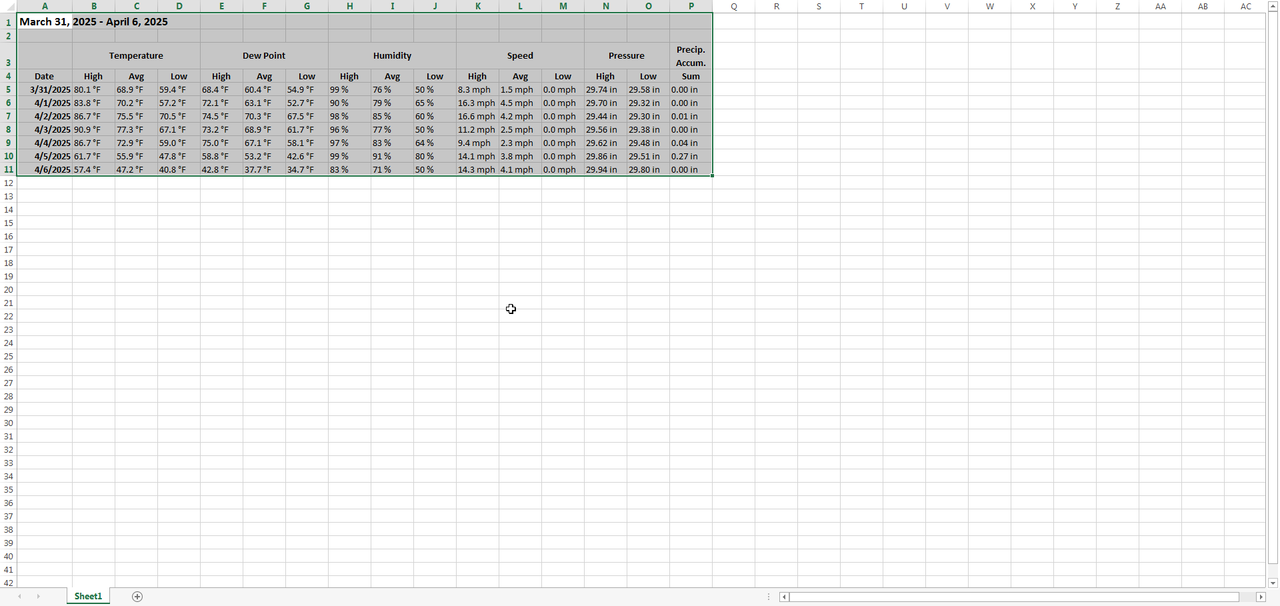Click the title cell 'March 31, 2025 - April 6, 2025'

coord(94,21)
